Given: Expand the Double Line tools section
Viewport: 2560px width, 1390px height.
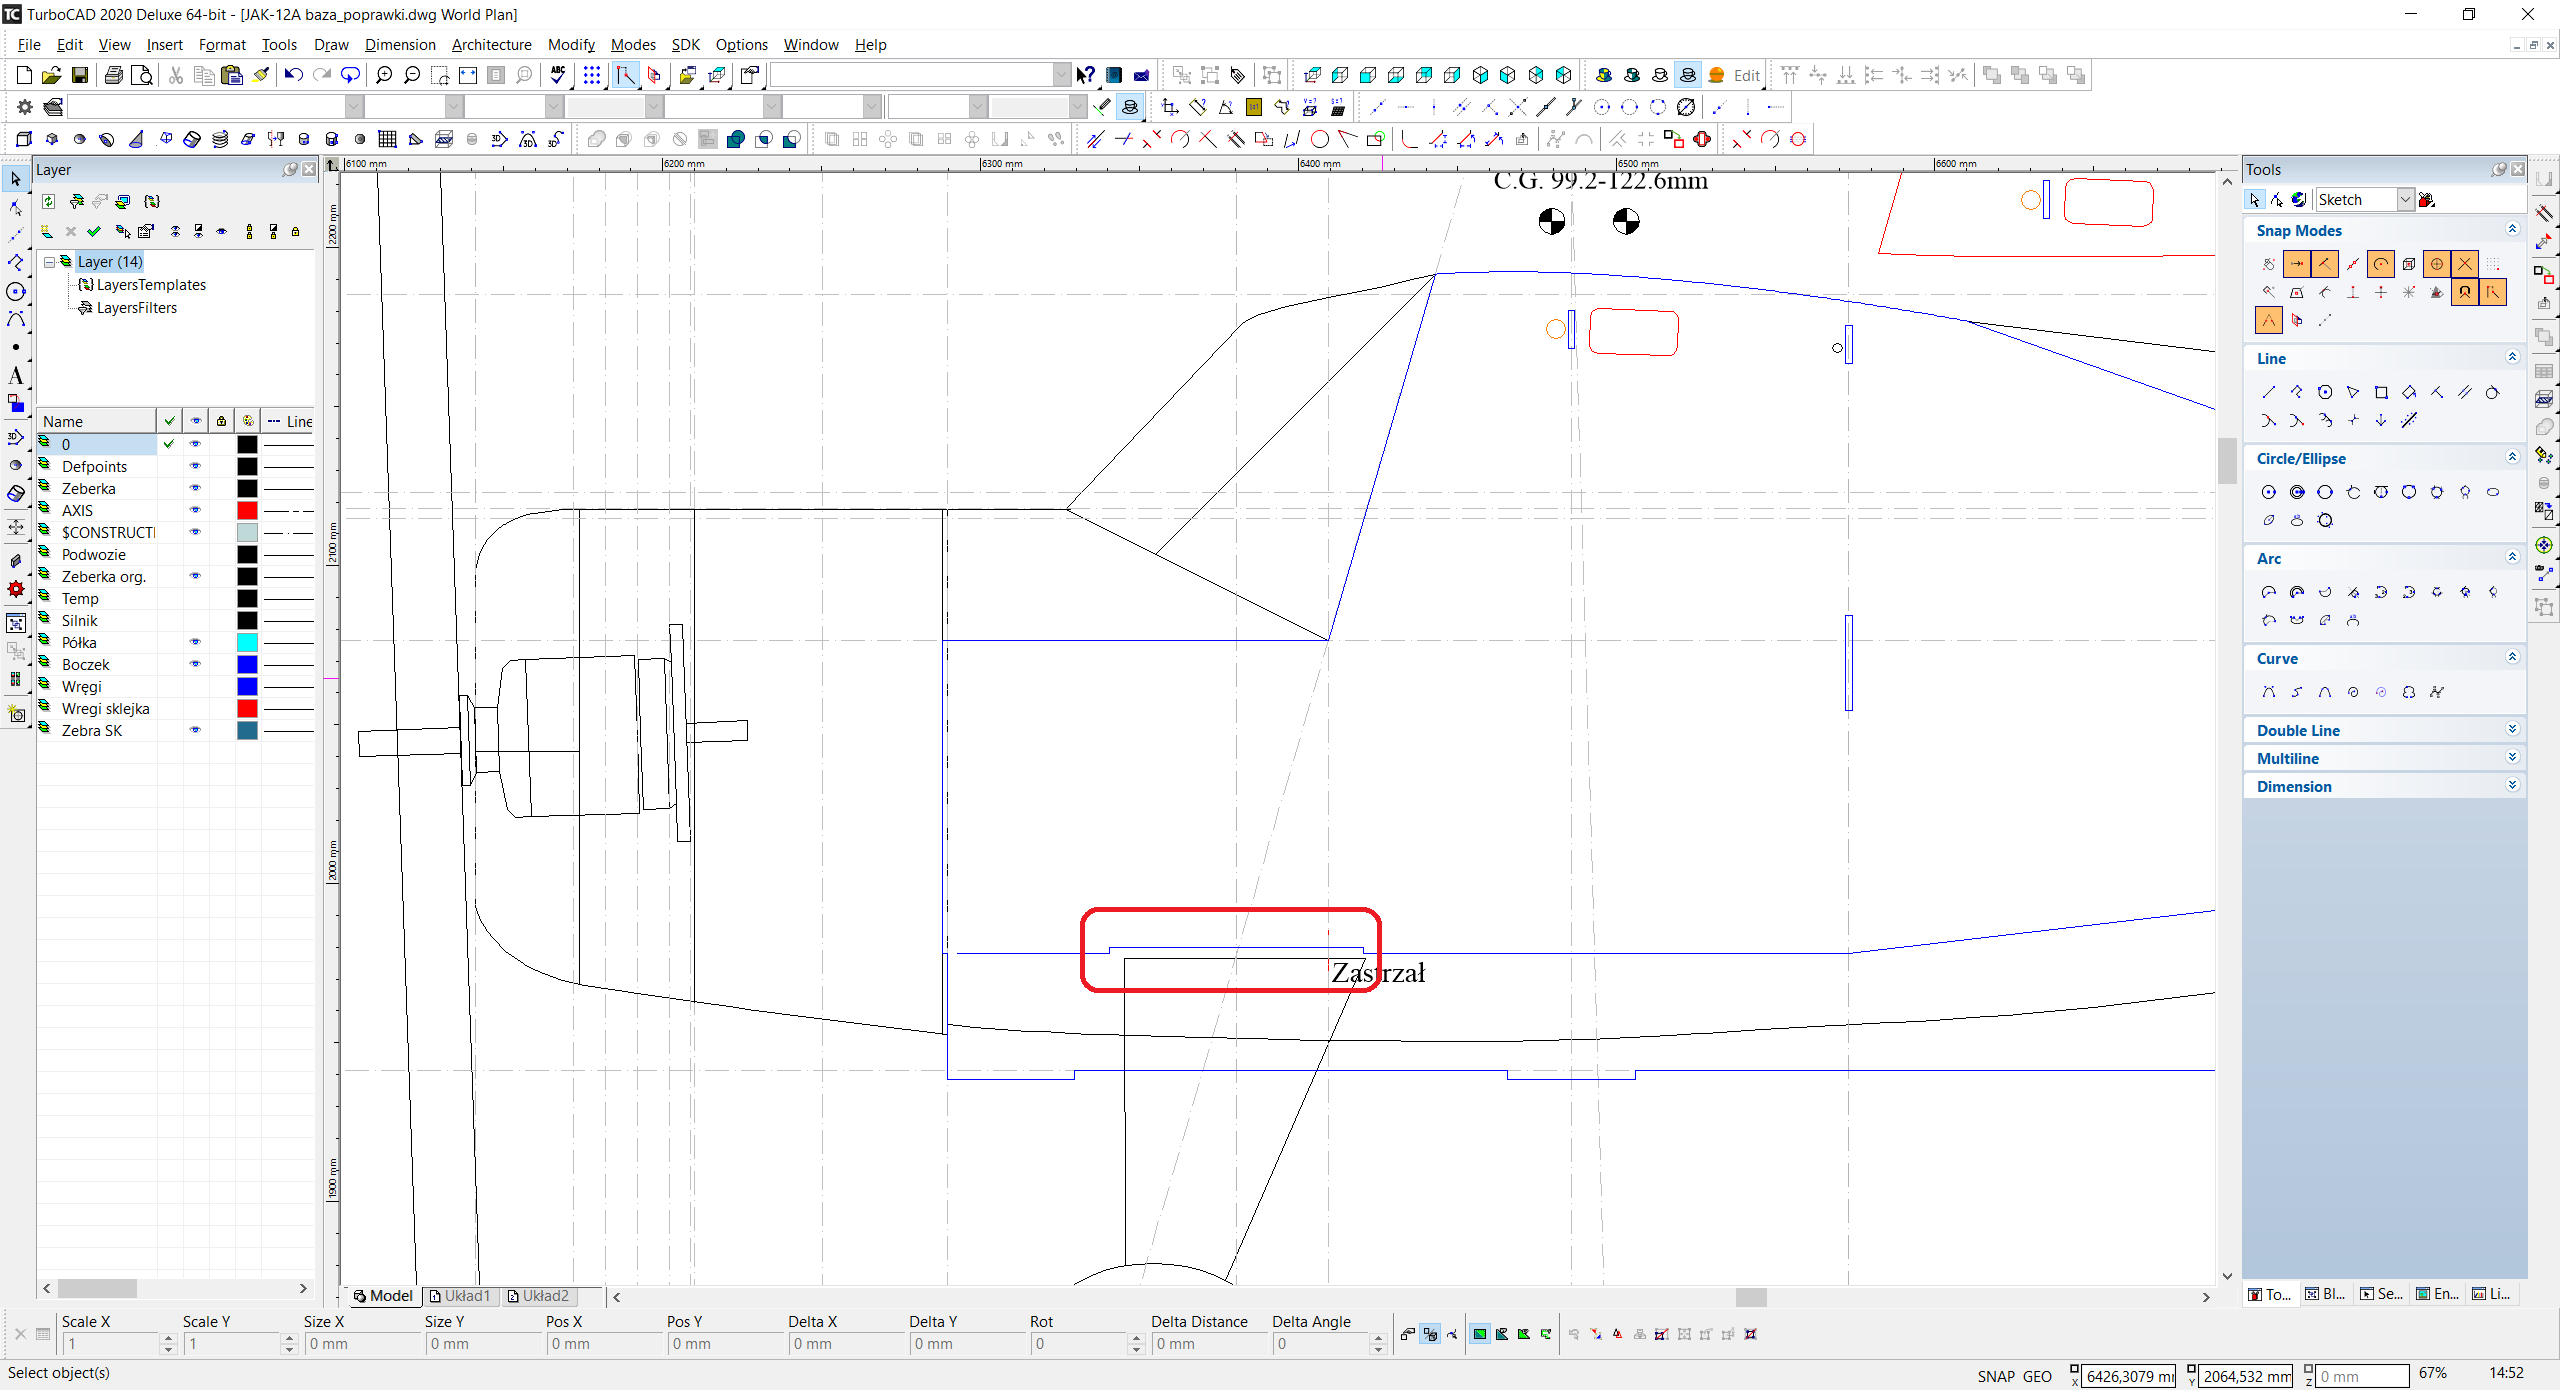Looking at the screenshot, I should [2511, 730].
